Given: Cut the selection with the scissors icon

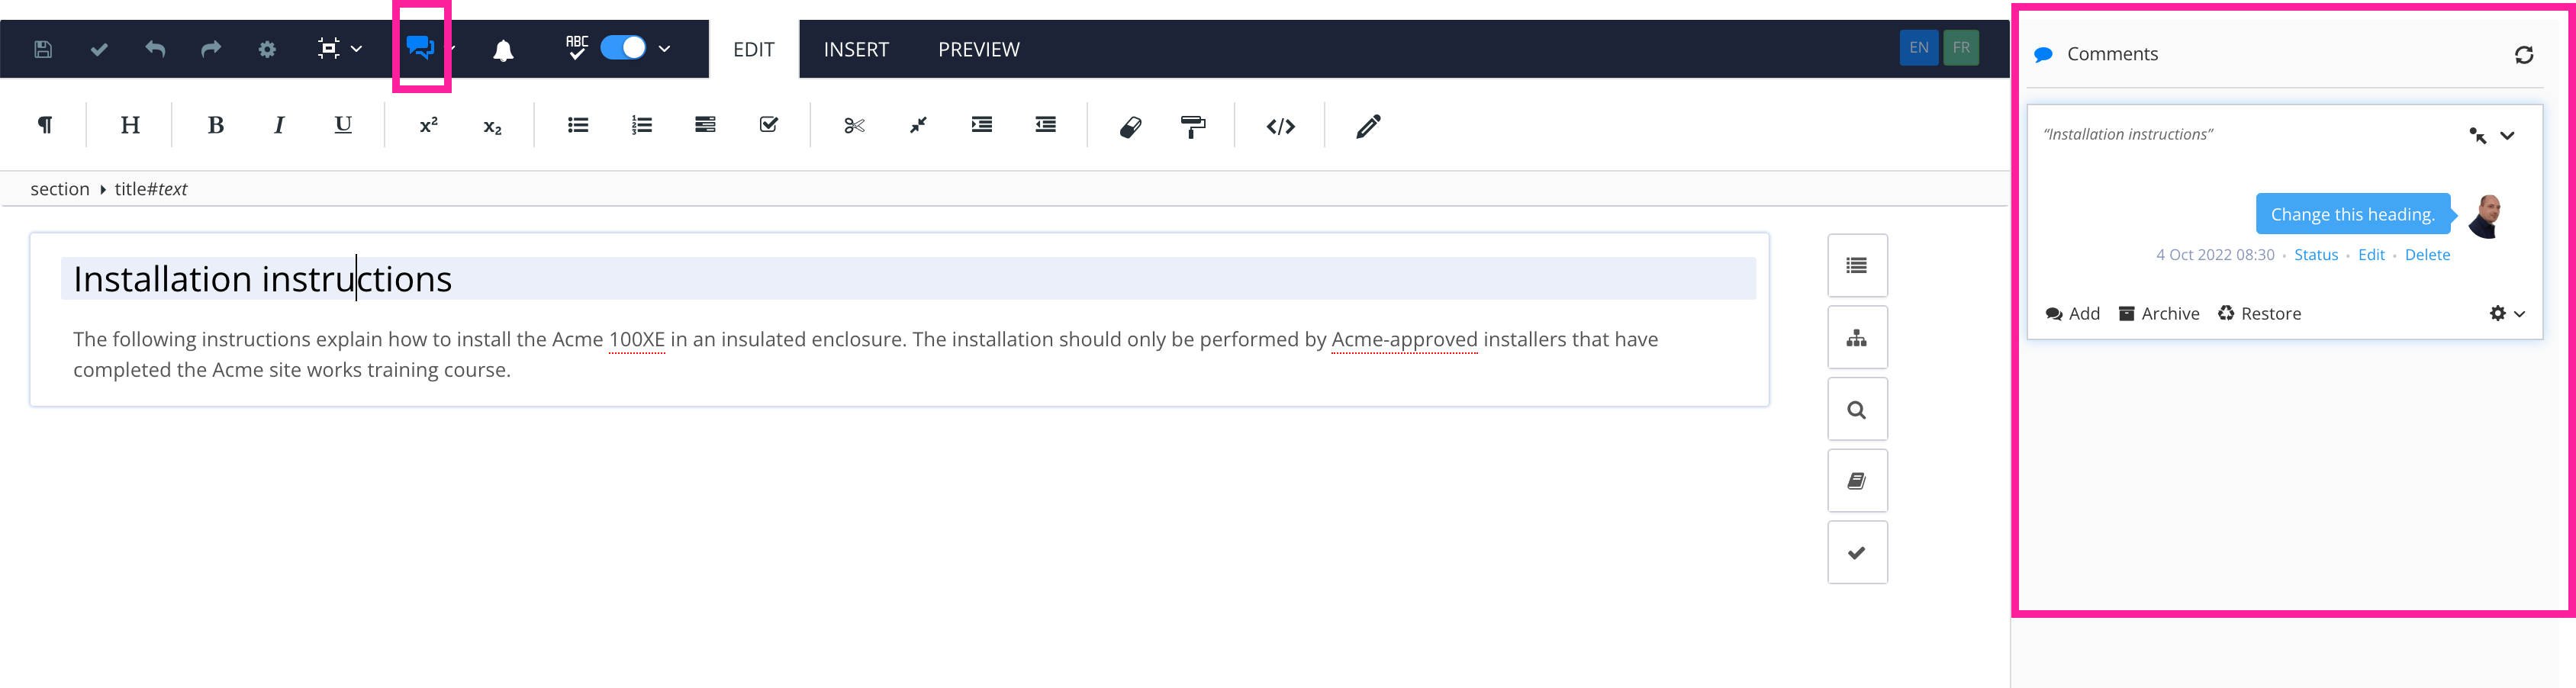Looking at the screenshot, I should [853, 124].
